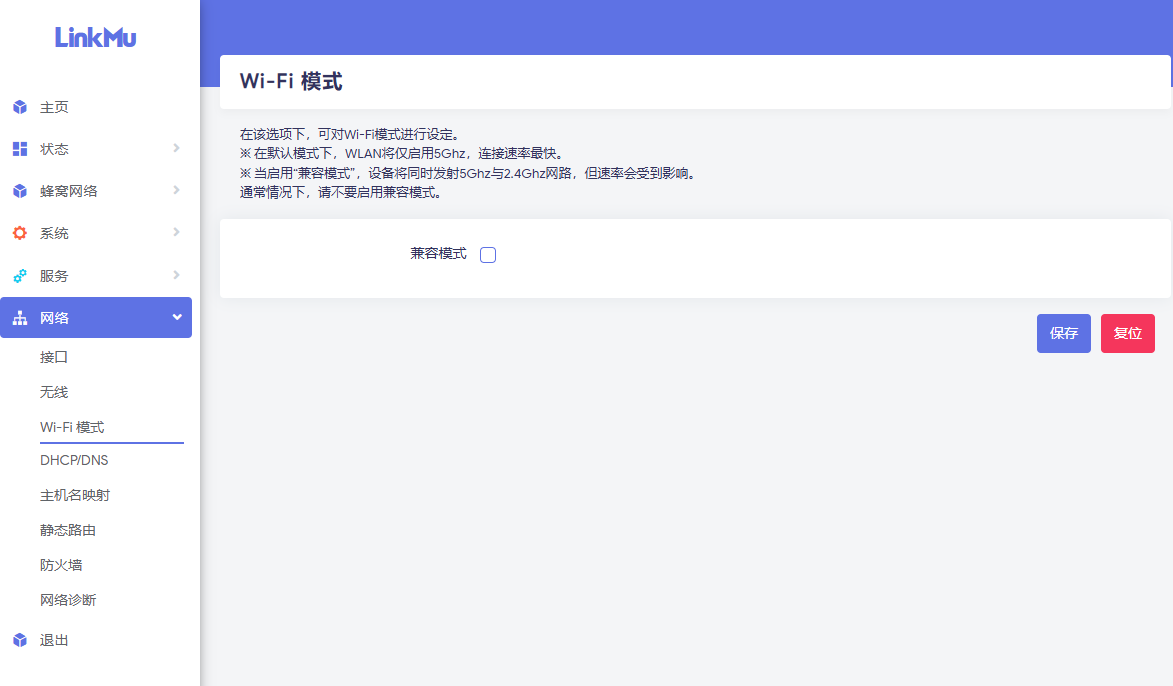
Task: Open the 无线 submenu item
Action: click(x=54, y=392)
